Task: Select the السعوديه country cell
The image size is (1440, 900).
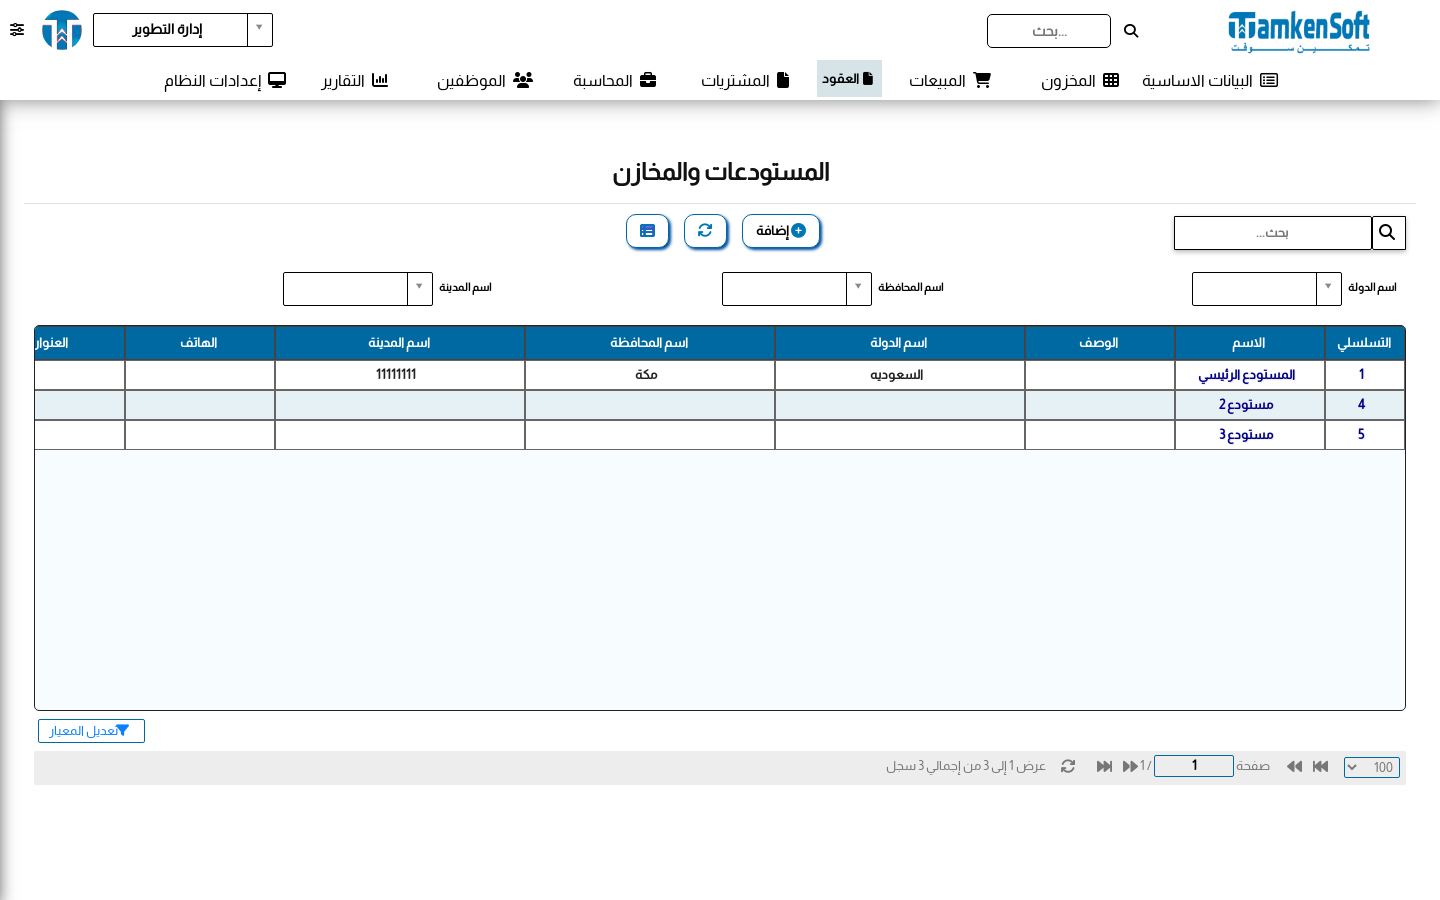Action: click(x=899, y=375)
